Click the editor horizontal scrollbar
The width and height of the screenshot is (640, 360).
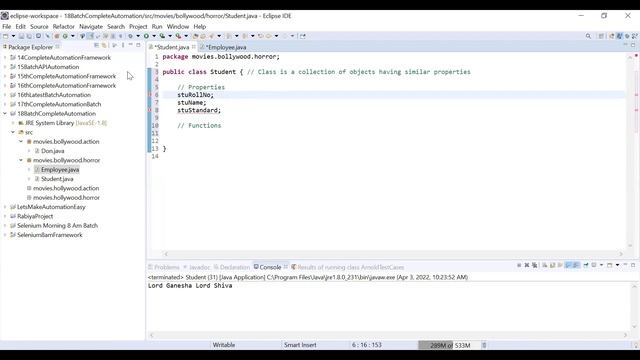pos(393,254)
